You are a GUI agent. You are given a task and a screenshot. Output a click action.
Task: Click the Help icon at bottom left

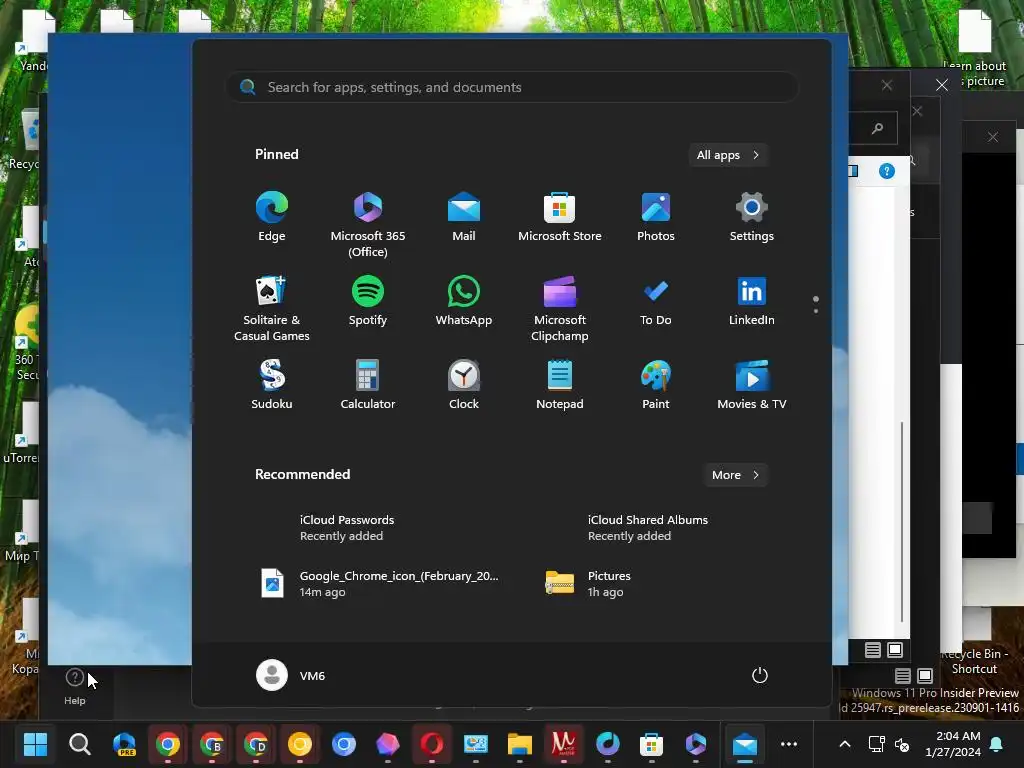tap(74, 686)
